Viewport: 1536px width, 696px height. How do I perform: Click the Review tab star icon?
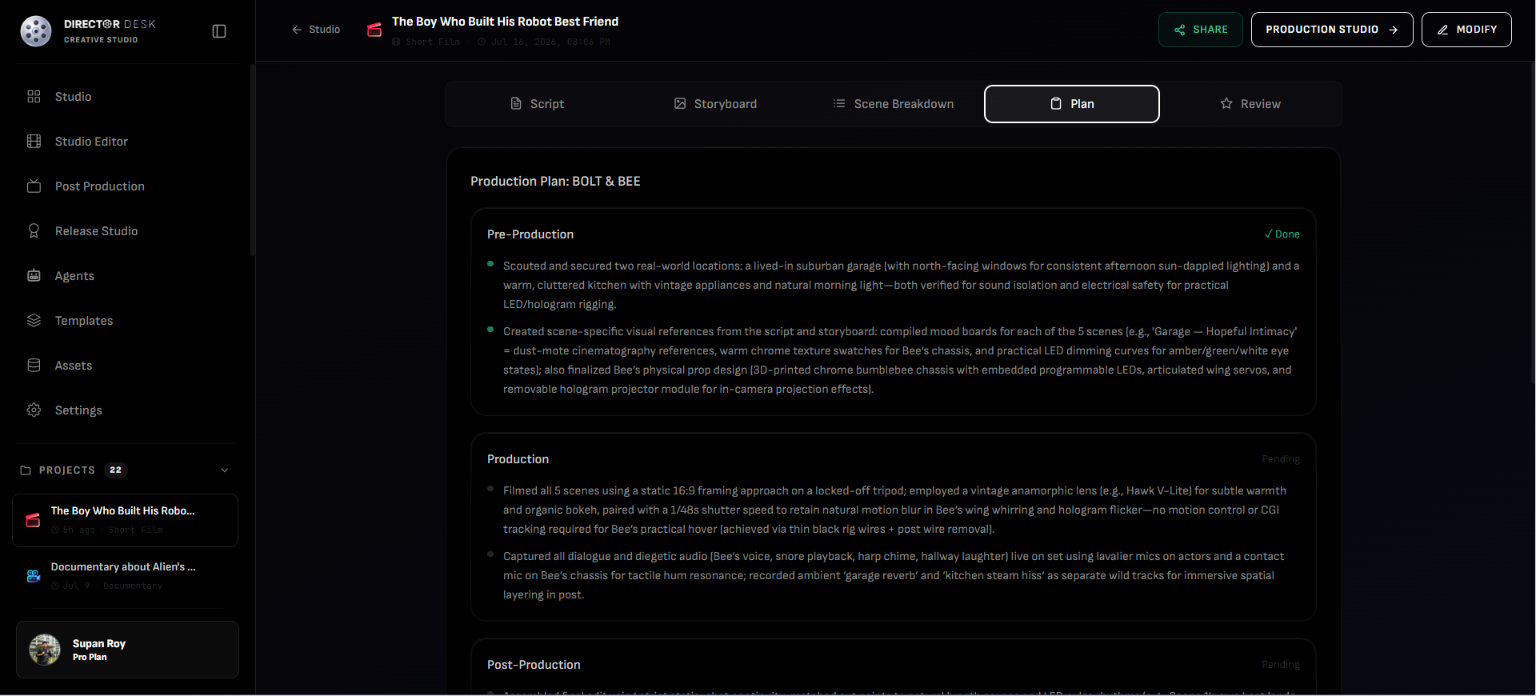pos(1226,104)
